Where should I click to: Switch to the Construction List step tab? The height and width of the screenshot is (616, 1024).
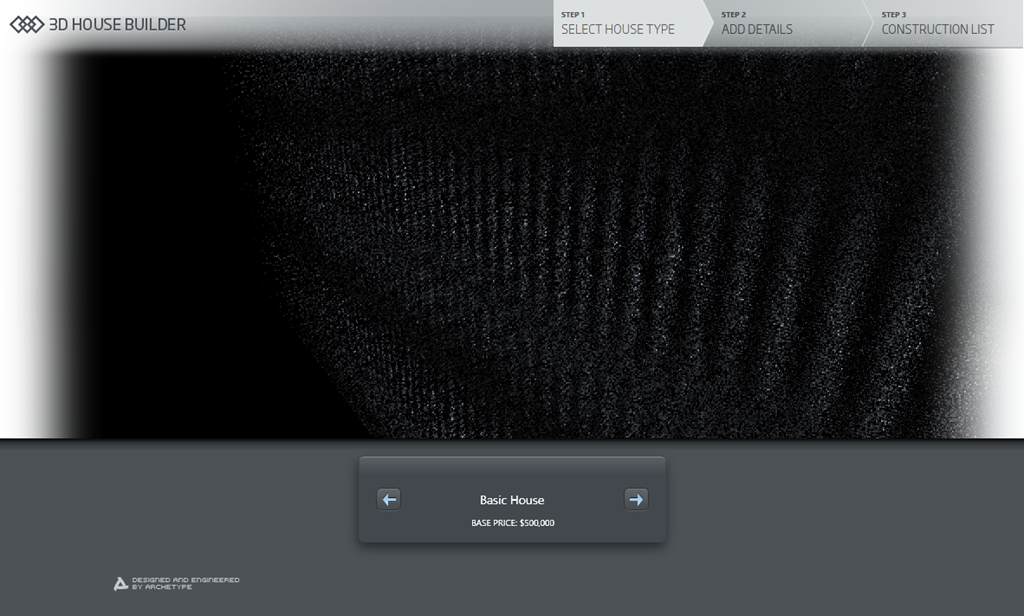click(x=937, y=29)
